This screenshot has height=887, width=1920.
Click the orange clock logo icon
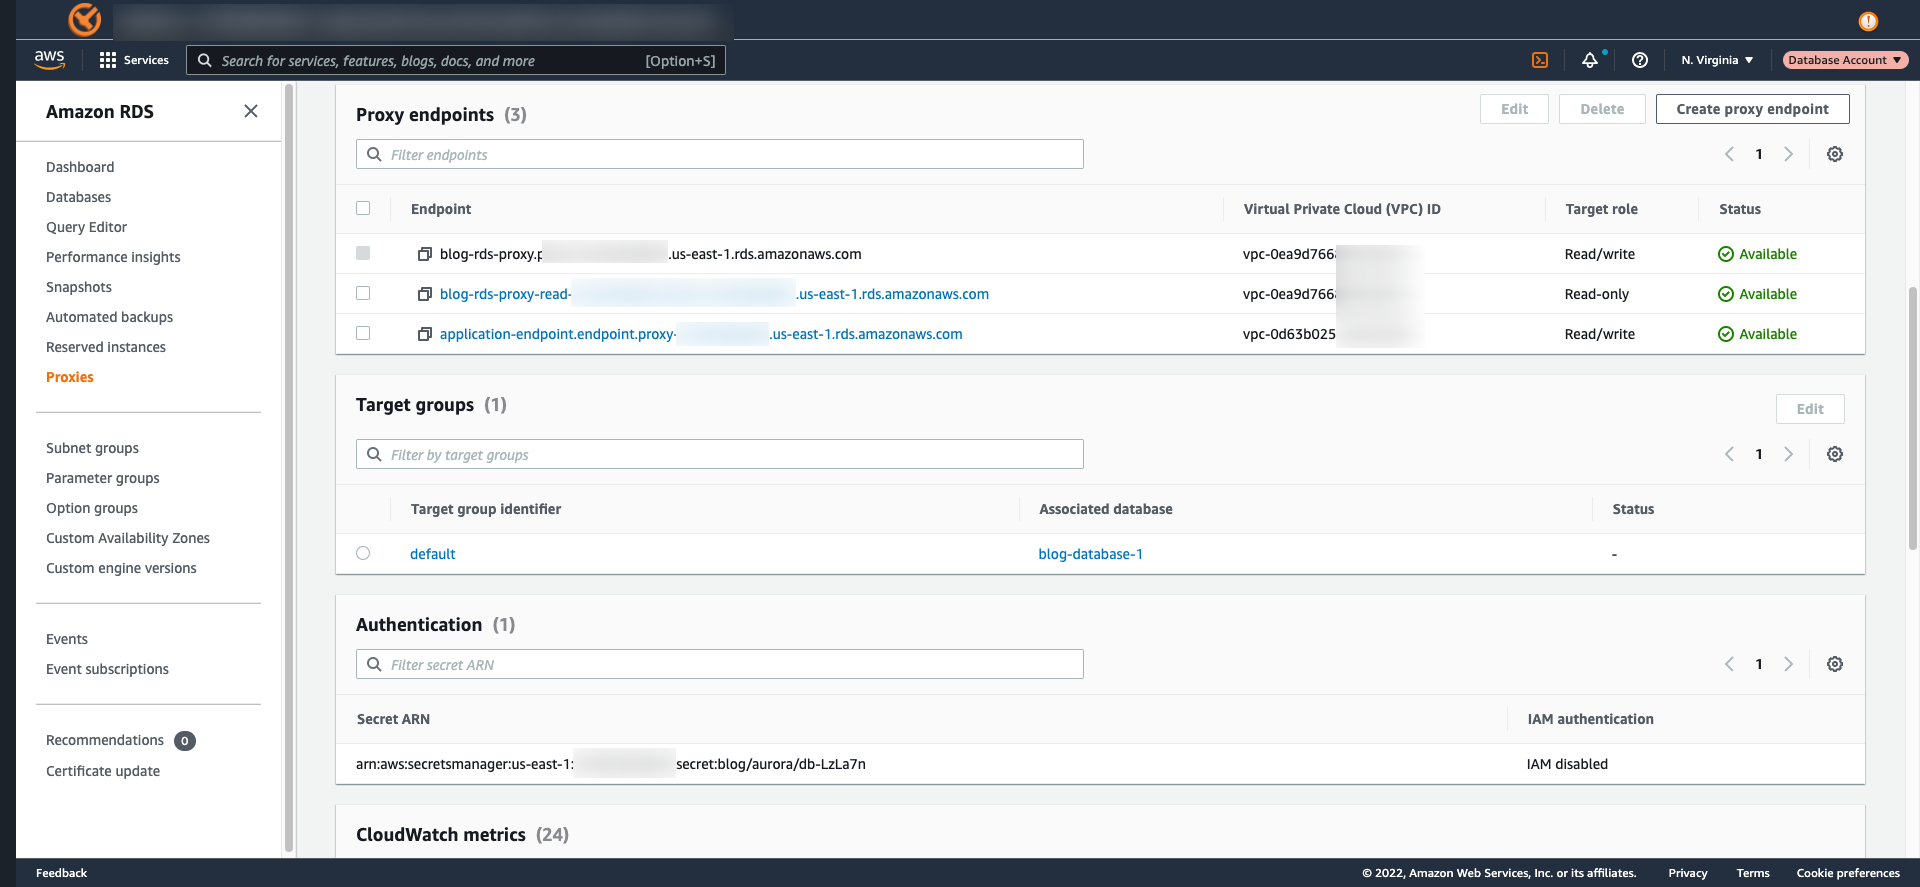pos(85,19)
